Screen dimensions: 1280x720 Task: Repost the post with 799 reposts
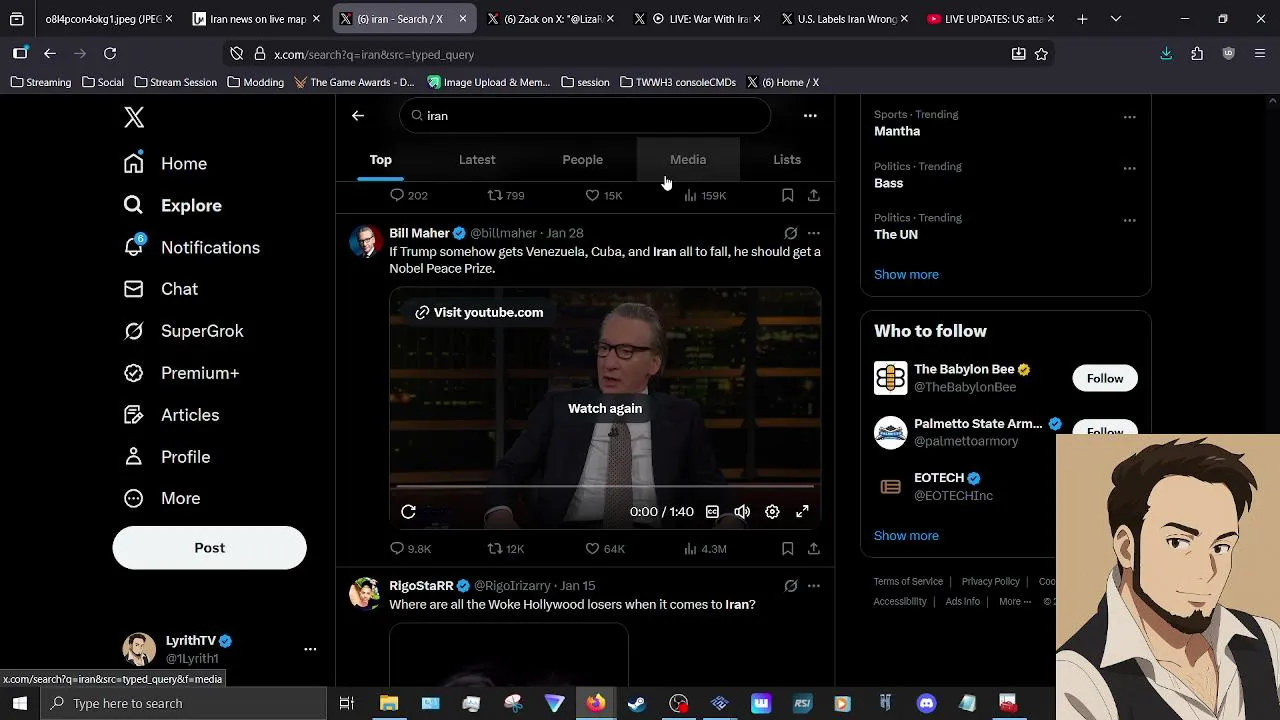[505, 196]
